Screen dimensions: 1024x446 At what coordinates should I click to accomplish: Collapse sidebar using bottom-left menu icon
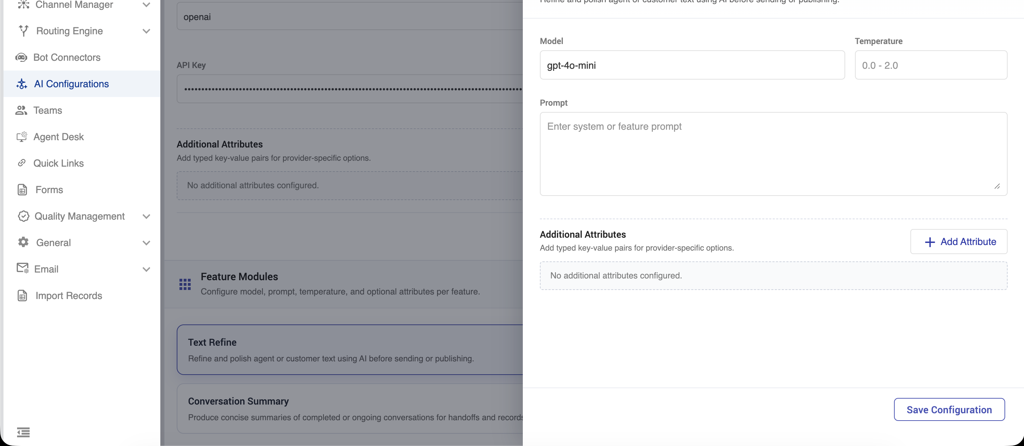click(23, 432)
